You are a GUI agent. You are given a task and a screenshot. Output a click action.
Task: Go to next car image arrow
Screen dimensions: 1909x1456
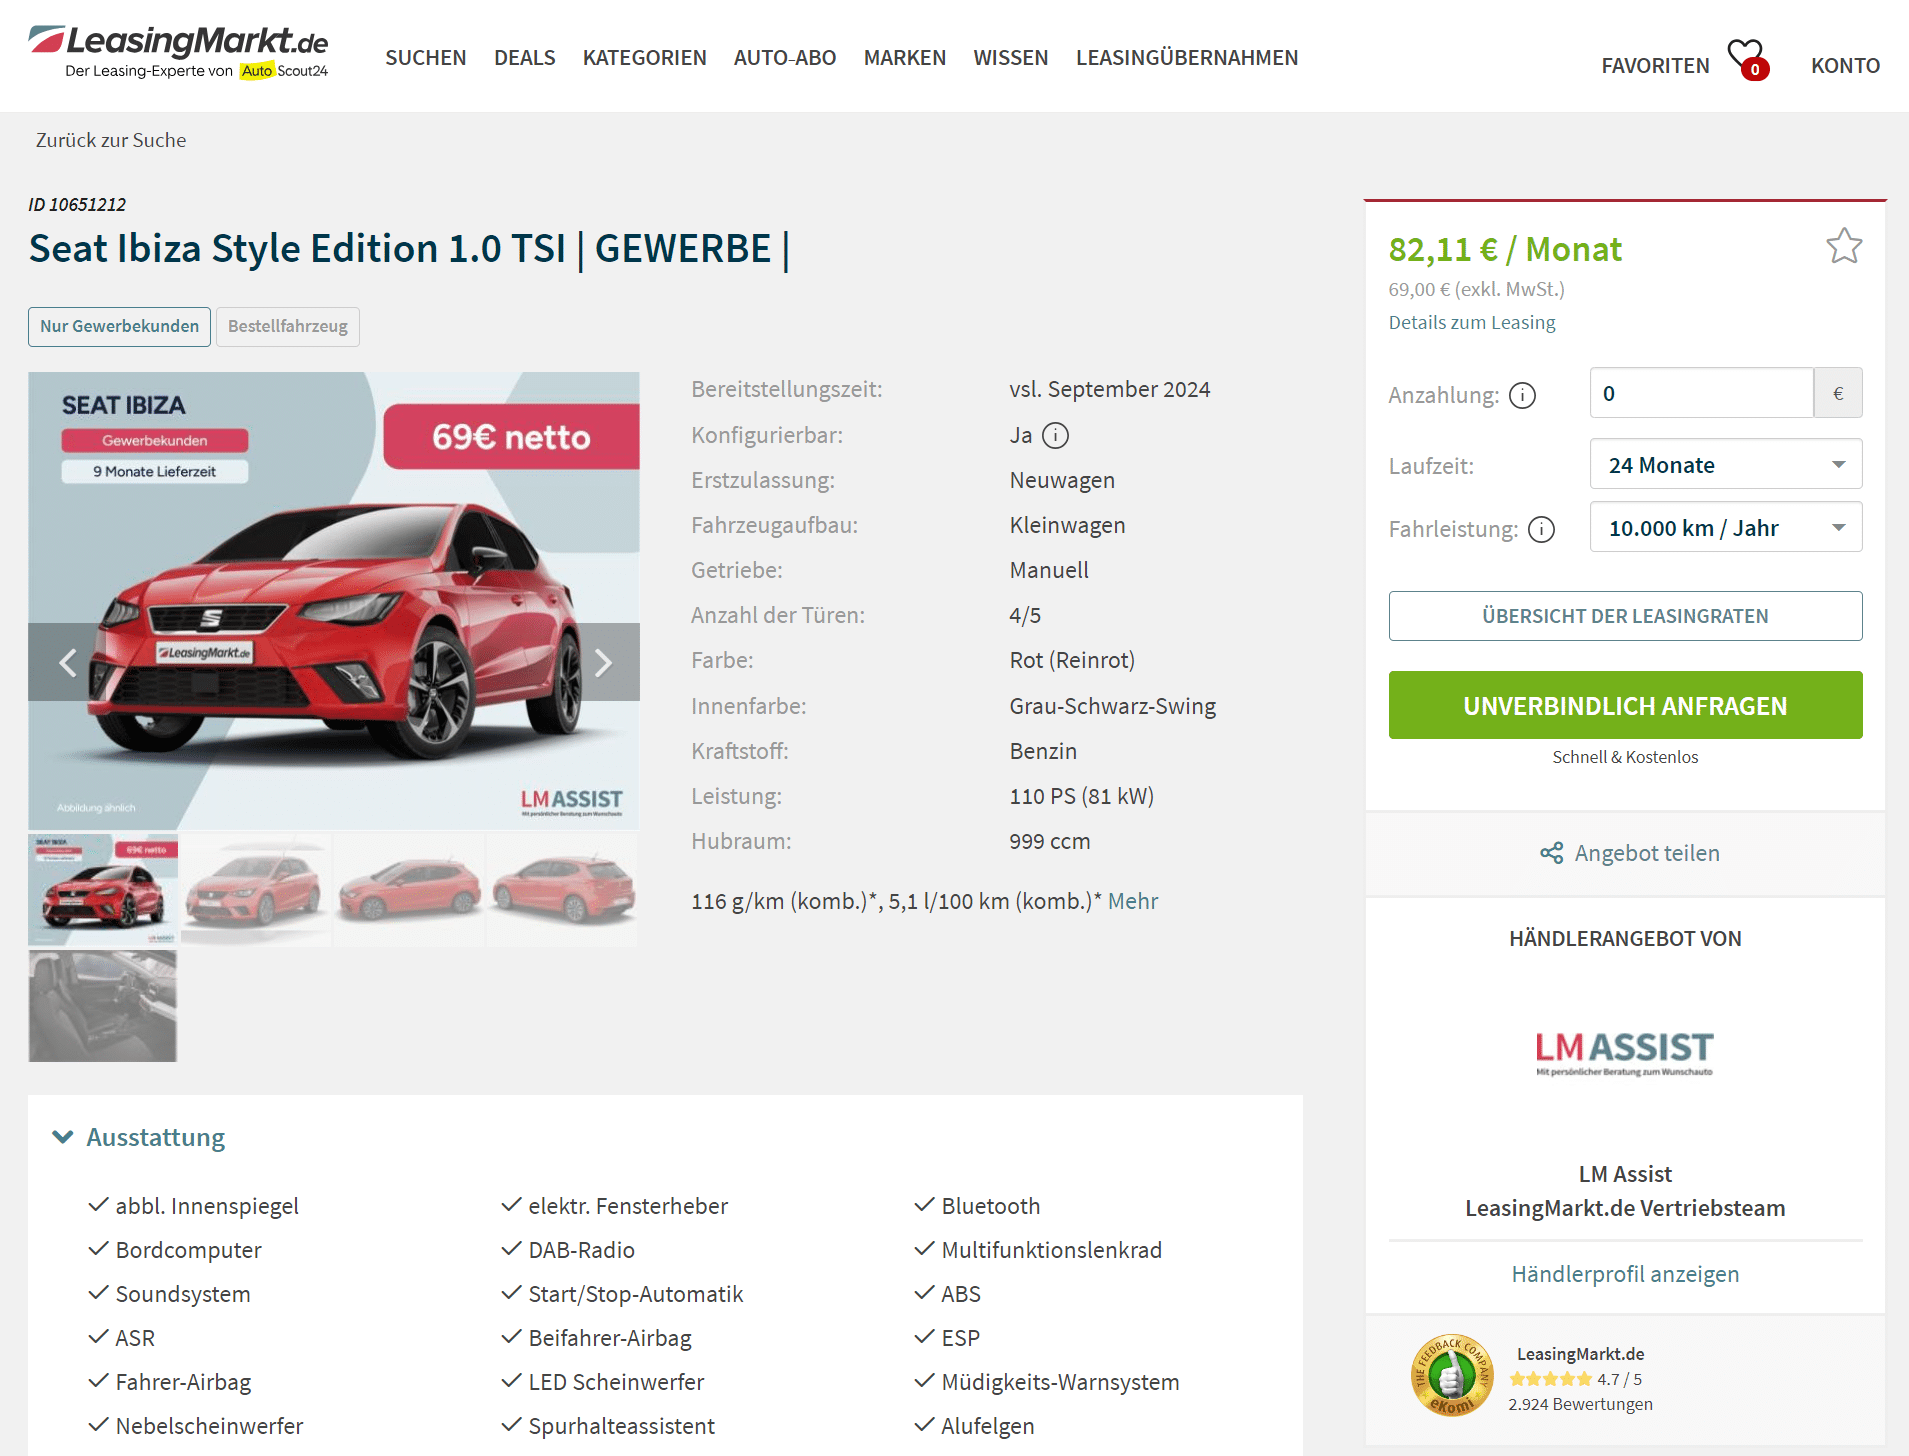[602, 662]
